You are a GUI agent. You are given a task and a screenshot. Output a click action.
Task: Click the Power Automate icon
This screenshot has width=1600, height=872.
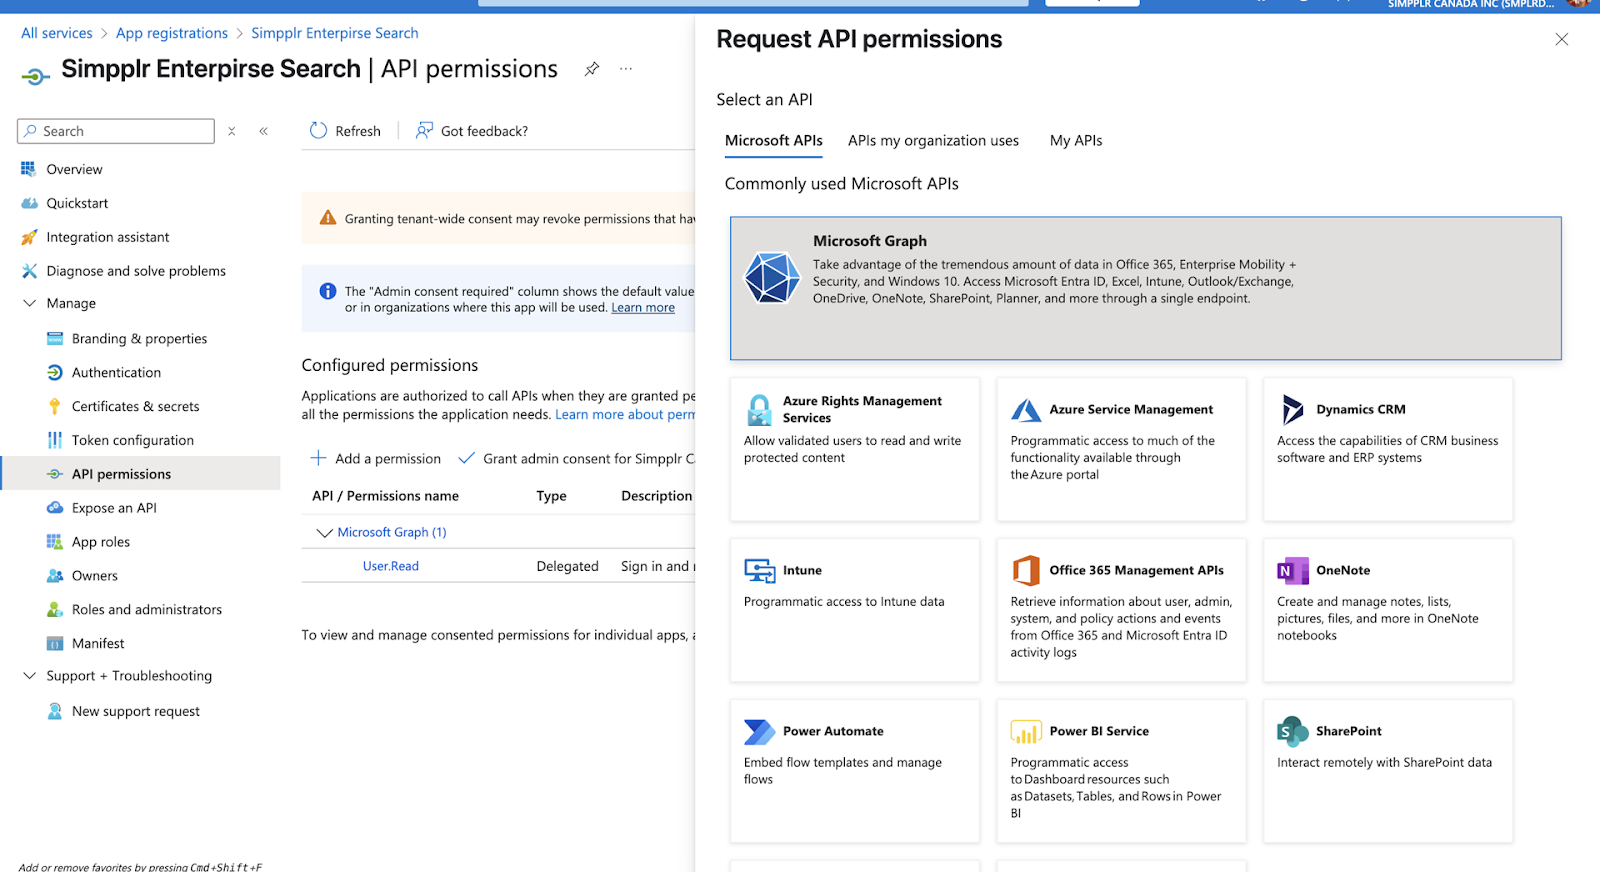coord(759,732)
